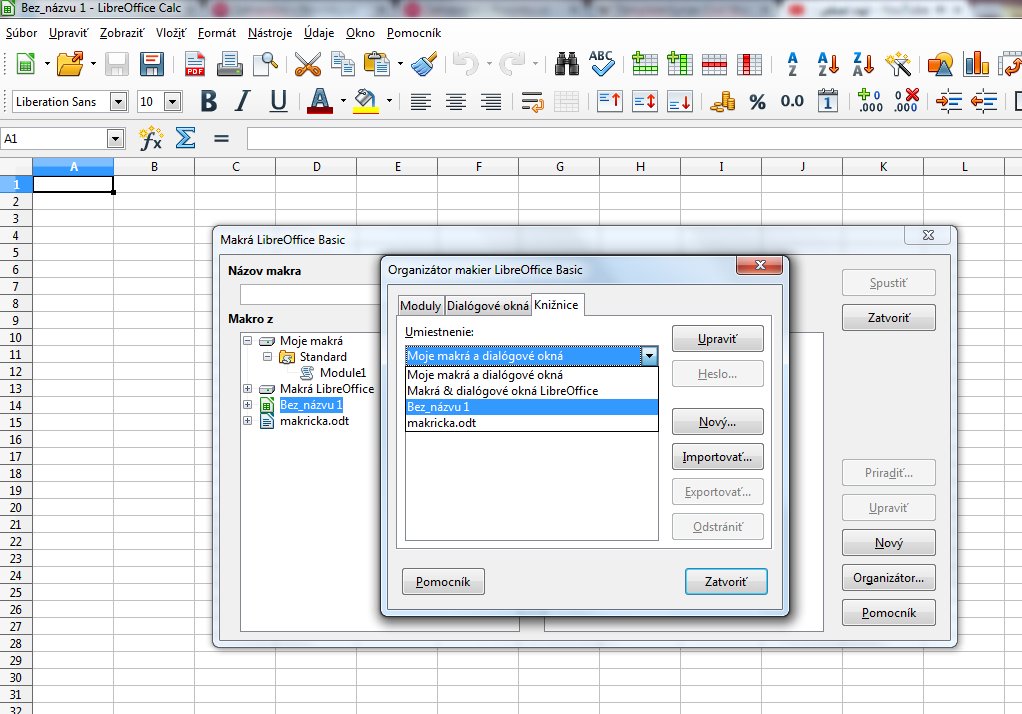Screen dimensions: 1022x714
Task: Format cell as percent
Action: pyautogui.click(x=757, y=102)
